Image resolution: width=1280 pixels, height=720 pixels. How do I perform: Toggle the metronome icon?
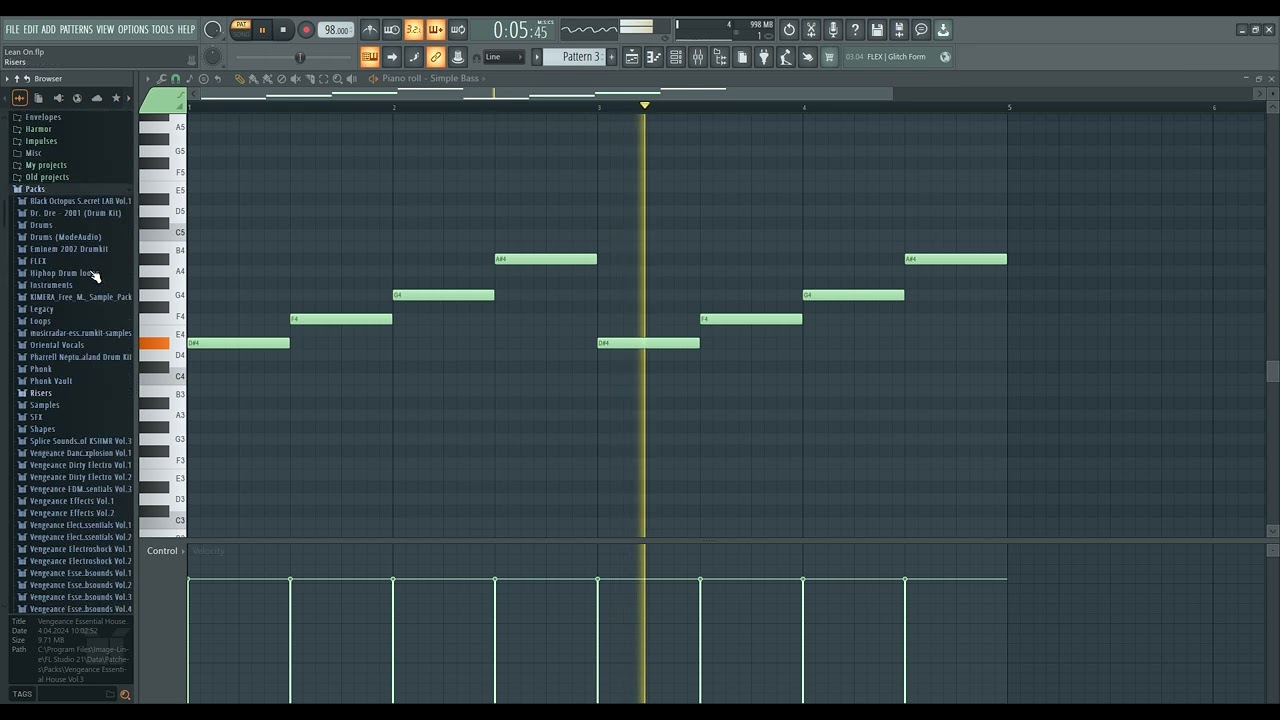click(x=370, y=30)
